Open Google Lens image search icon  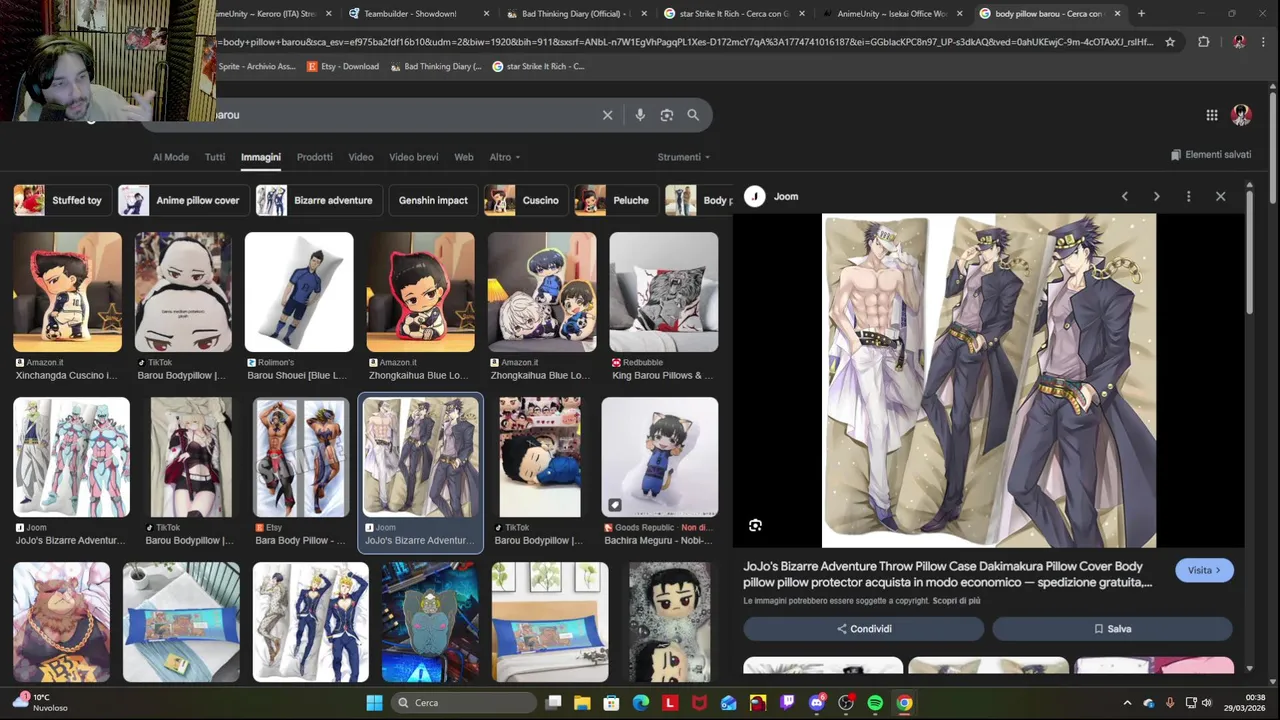tap(667, 115)
